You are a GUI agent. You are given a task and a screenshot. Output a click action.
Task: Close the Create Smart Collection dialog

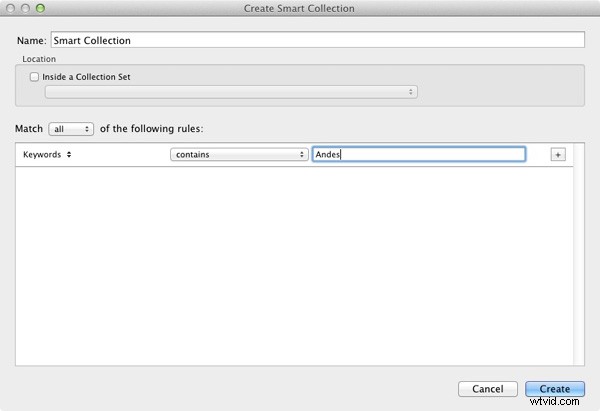coord(11,8)
